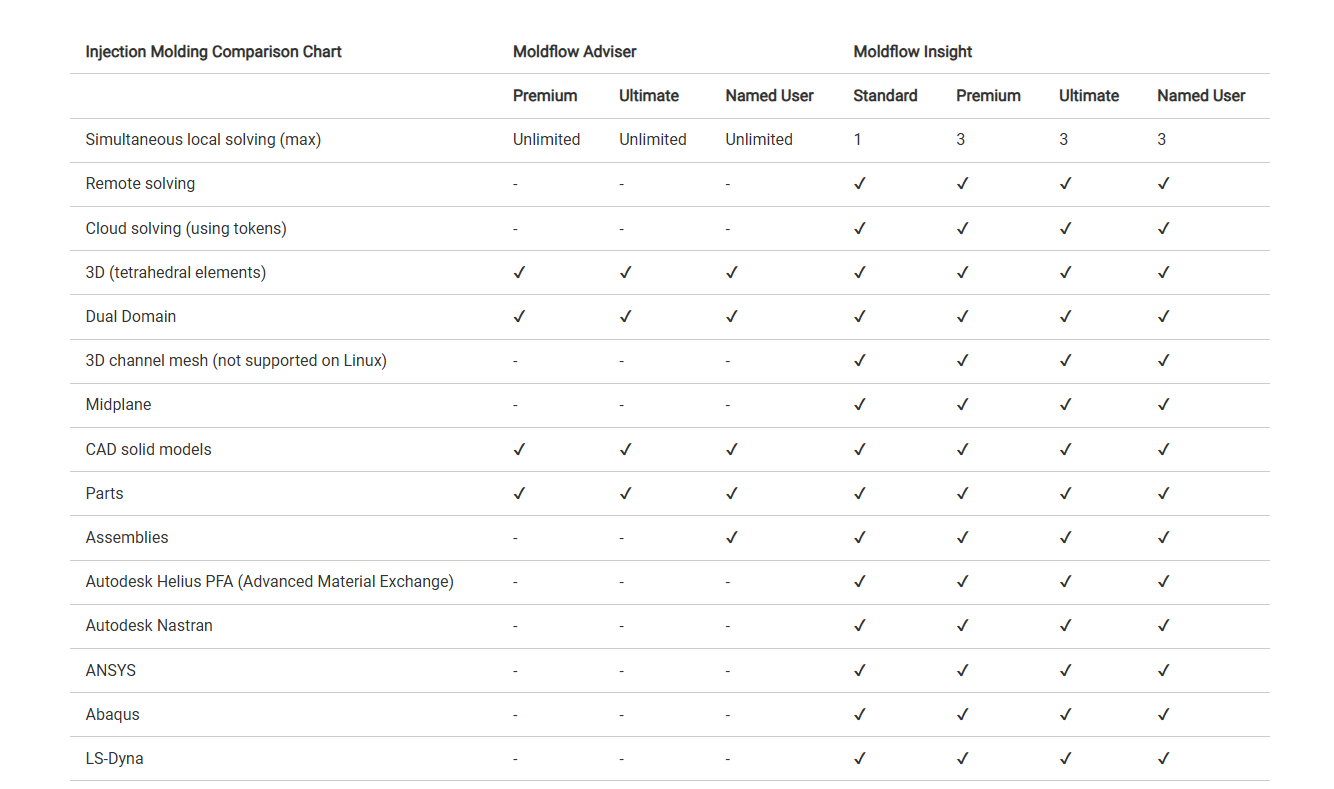
Task: Click ANSYS checkmark under Insight Premium
Action: tap(962, 671)
